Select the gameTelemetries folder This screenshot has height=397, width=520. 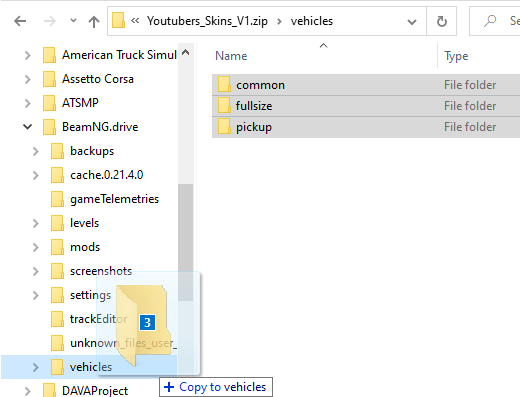pyautogui.click(x=114, y=199)
